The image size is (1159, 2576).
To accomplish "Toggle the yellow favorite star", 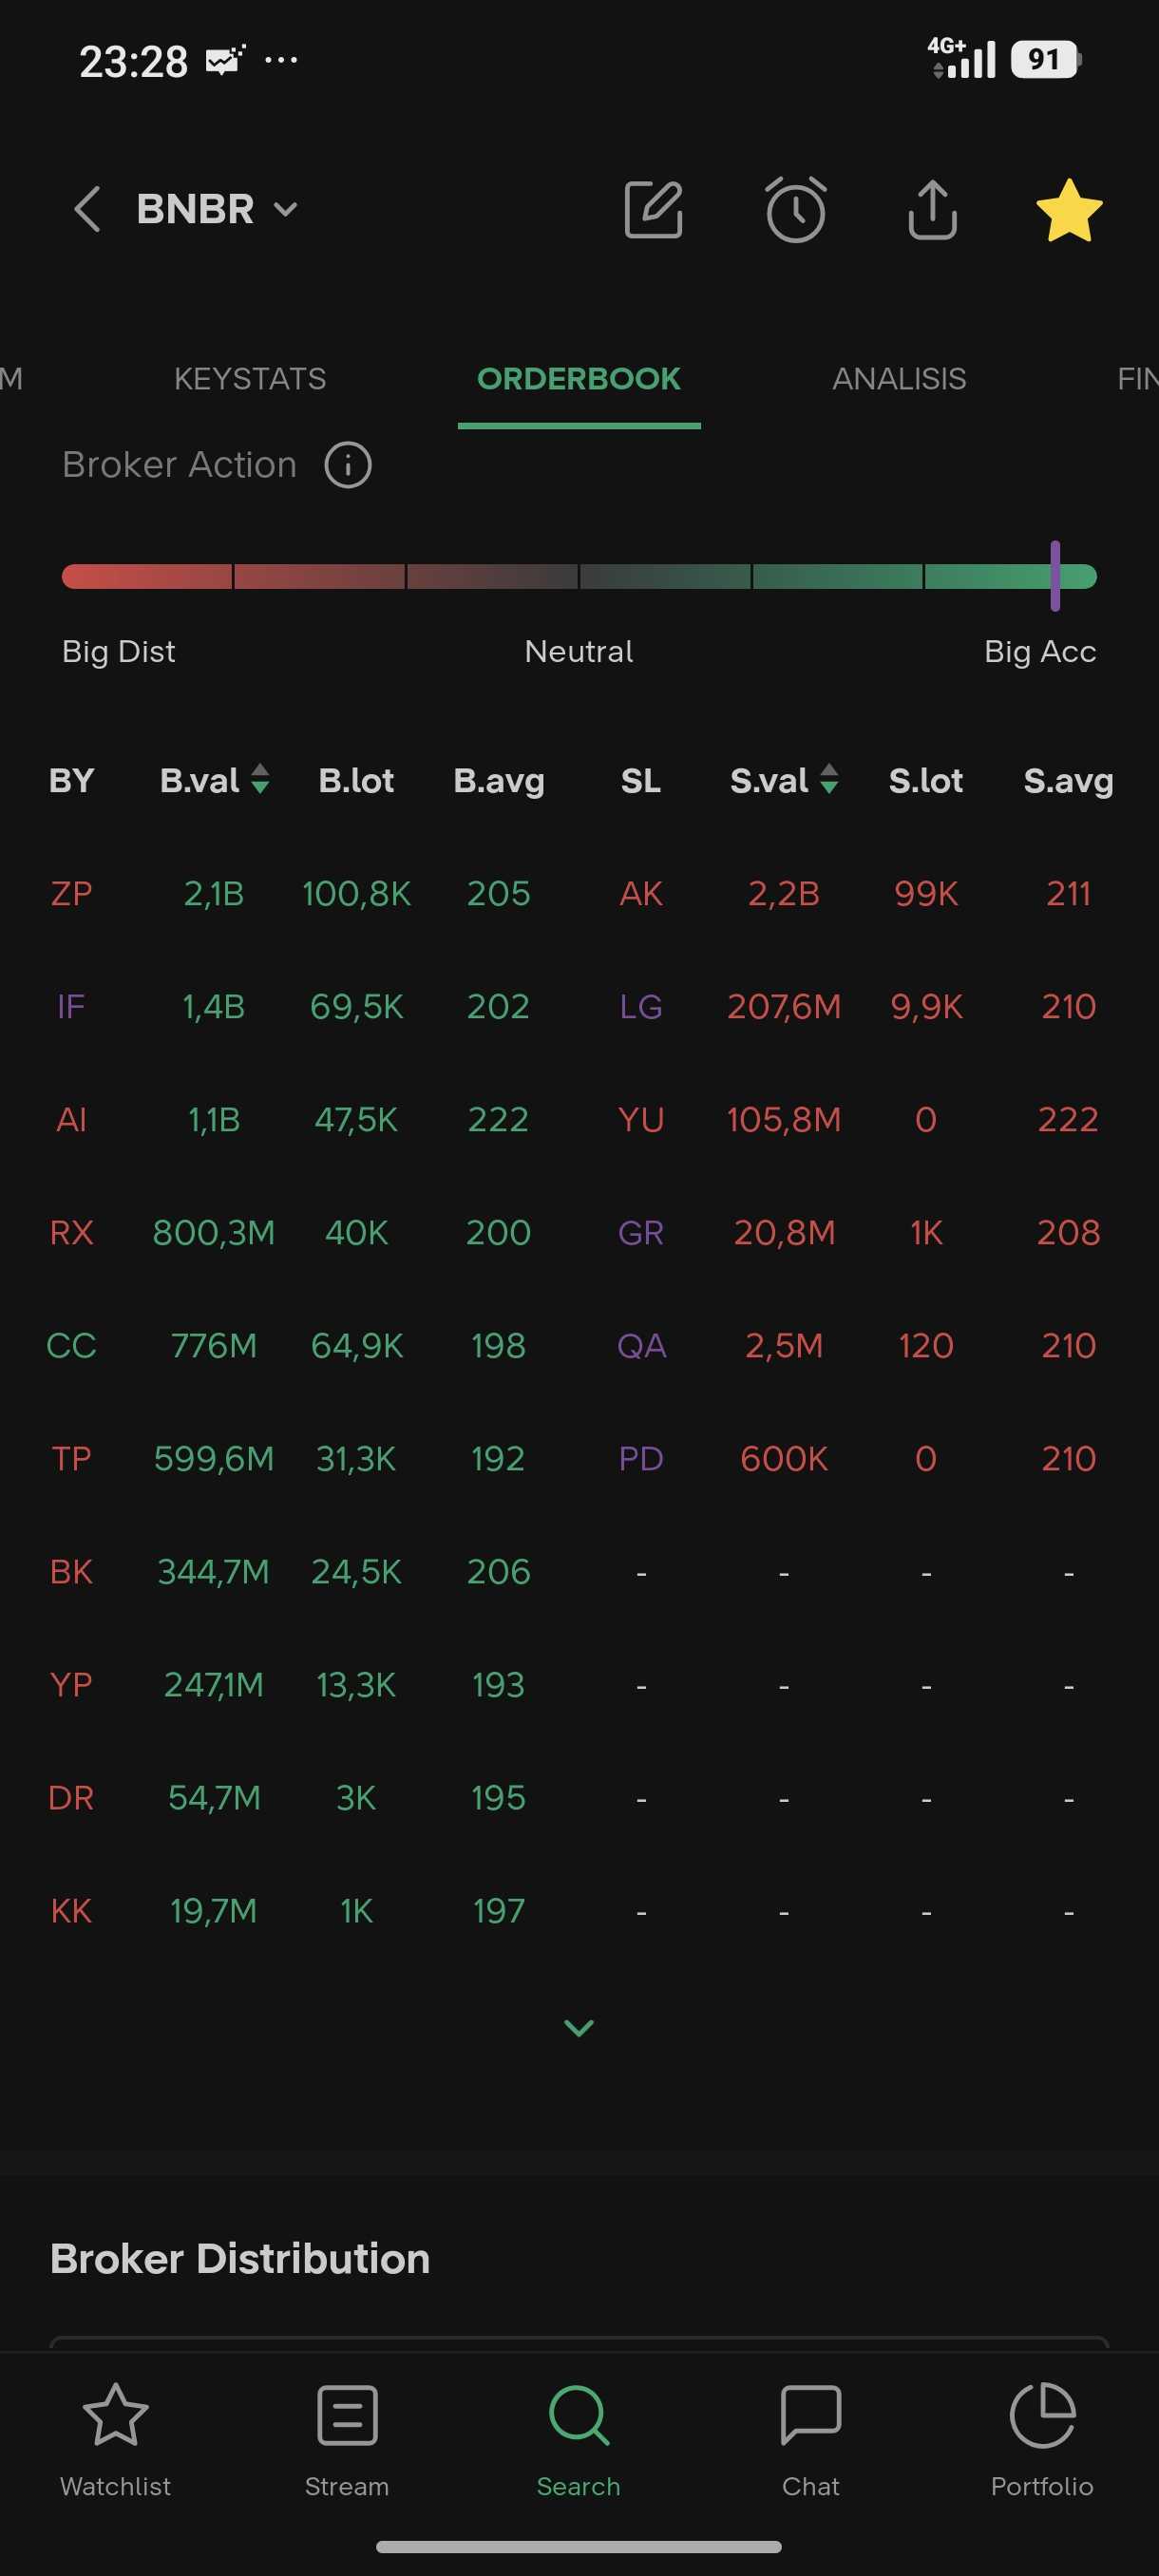I will 1068,210.
